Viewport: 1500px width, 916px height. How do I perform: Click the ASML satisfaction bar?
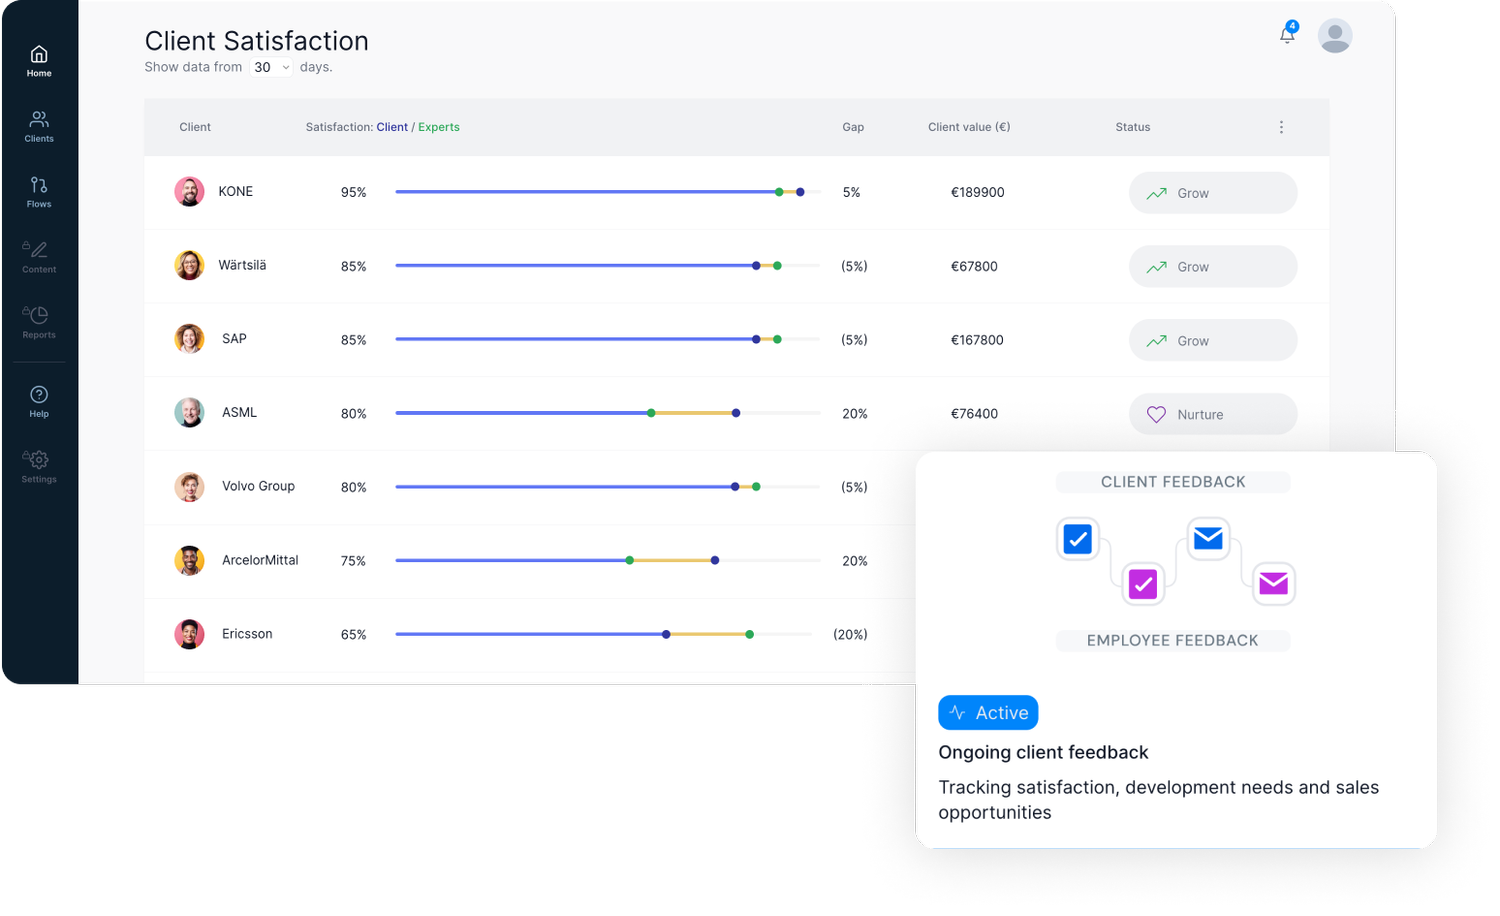coord(608,413)
